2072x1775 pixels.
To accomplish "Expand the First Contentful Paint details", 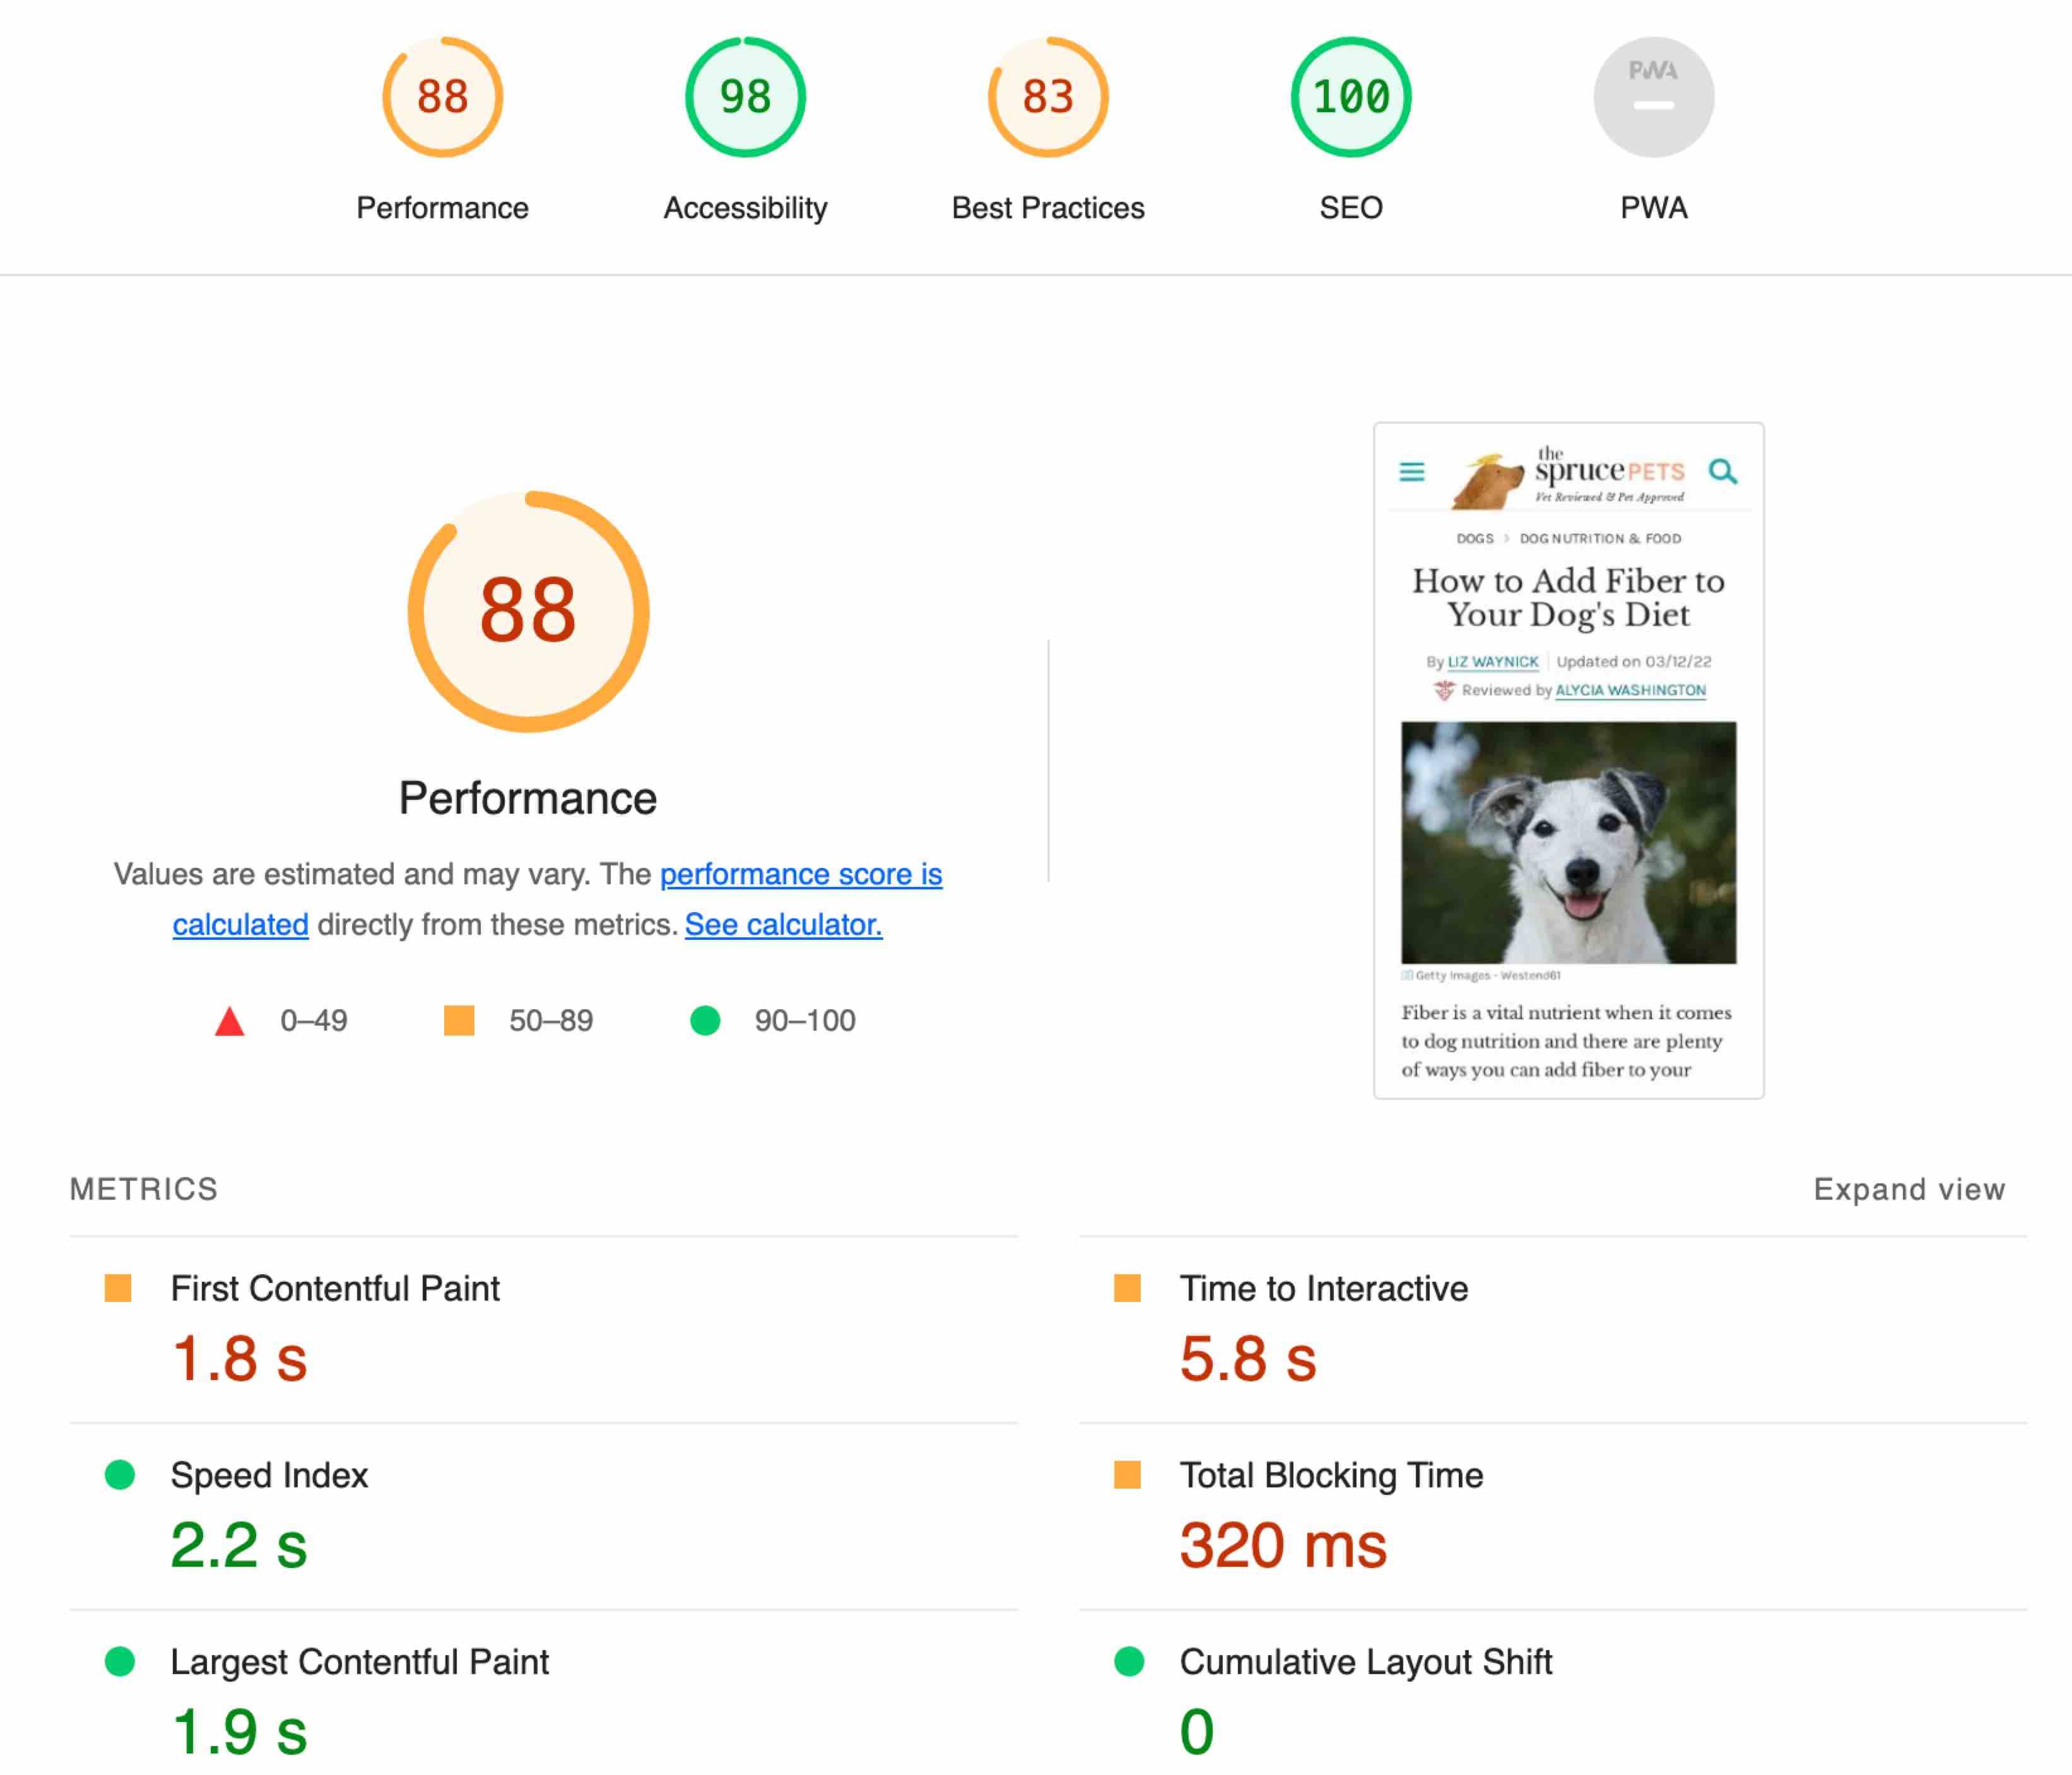I will click(335, 1287).
